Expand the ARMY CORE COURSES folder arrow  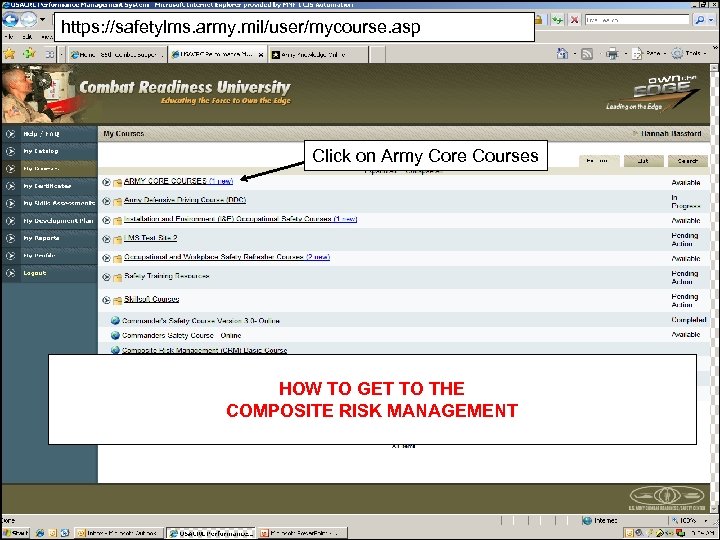[x=106, y=182]
